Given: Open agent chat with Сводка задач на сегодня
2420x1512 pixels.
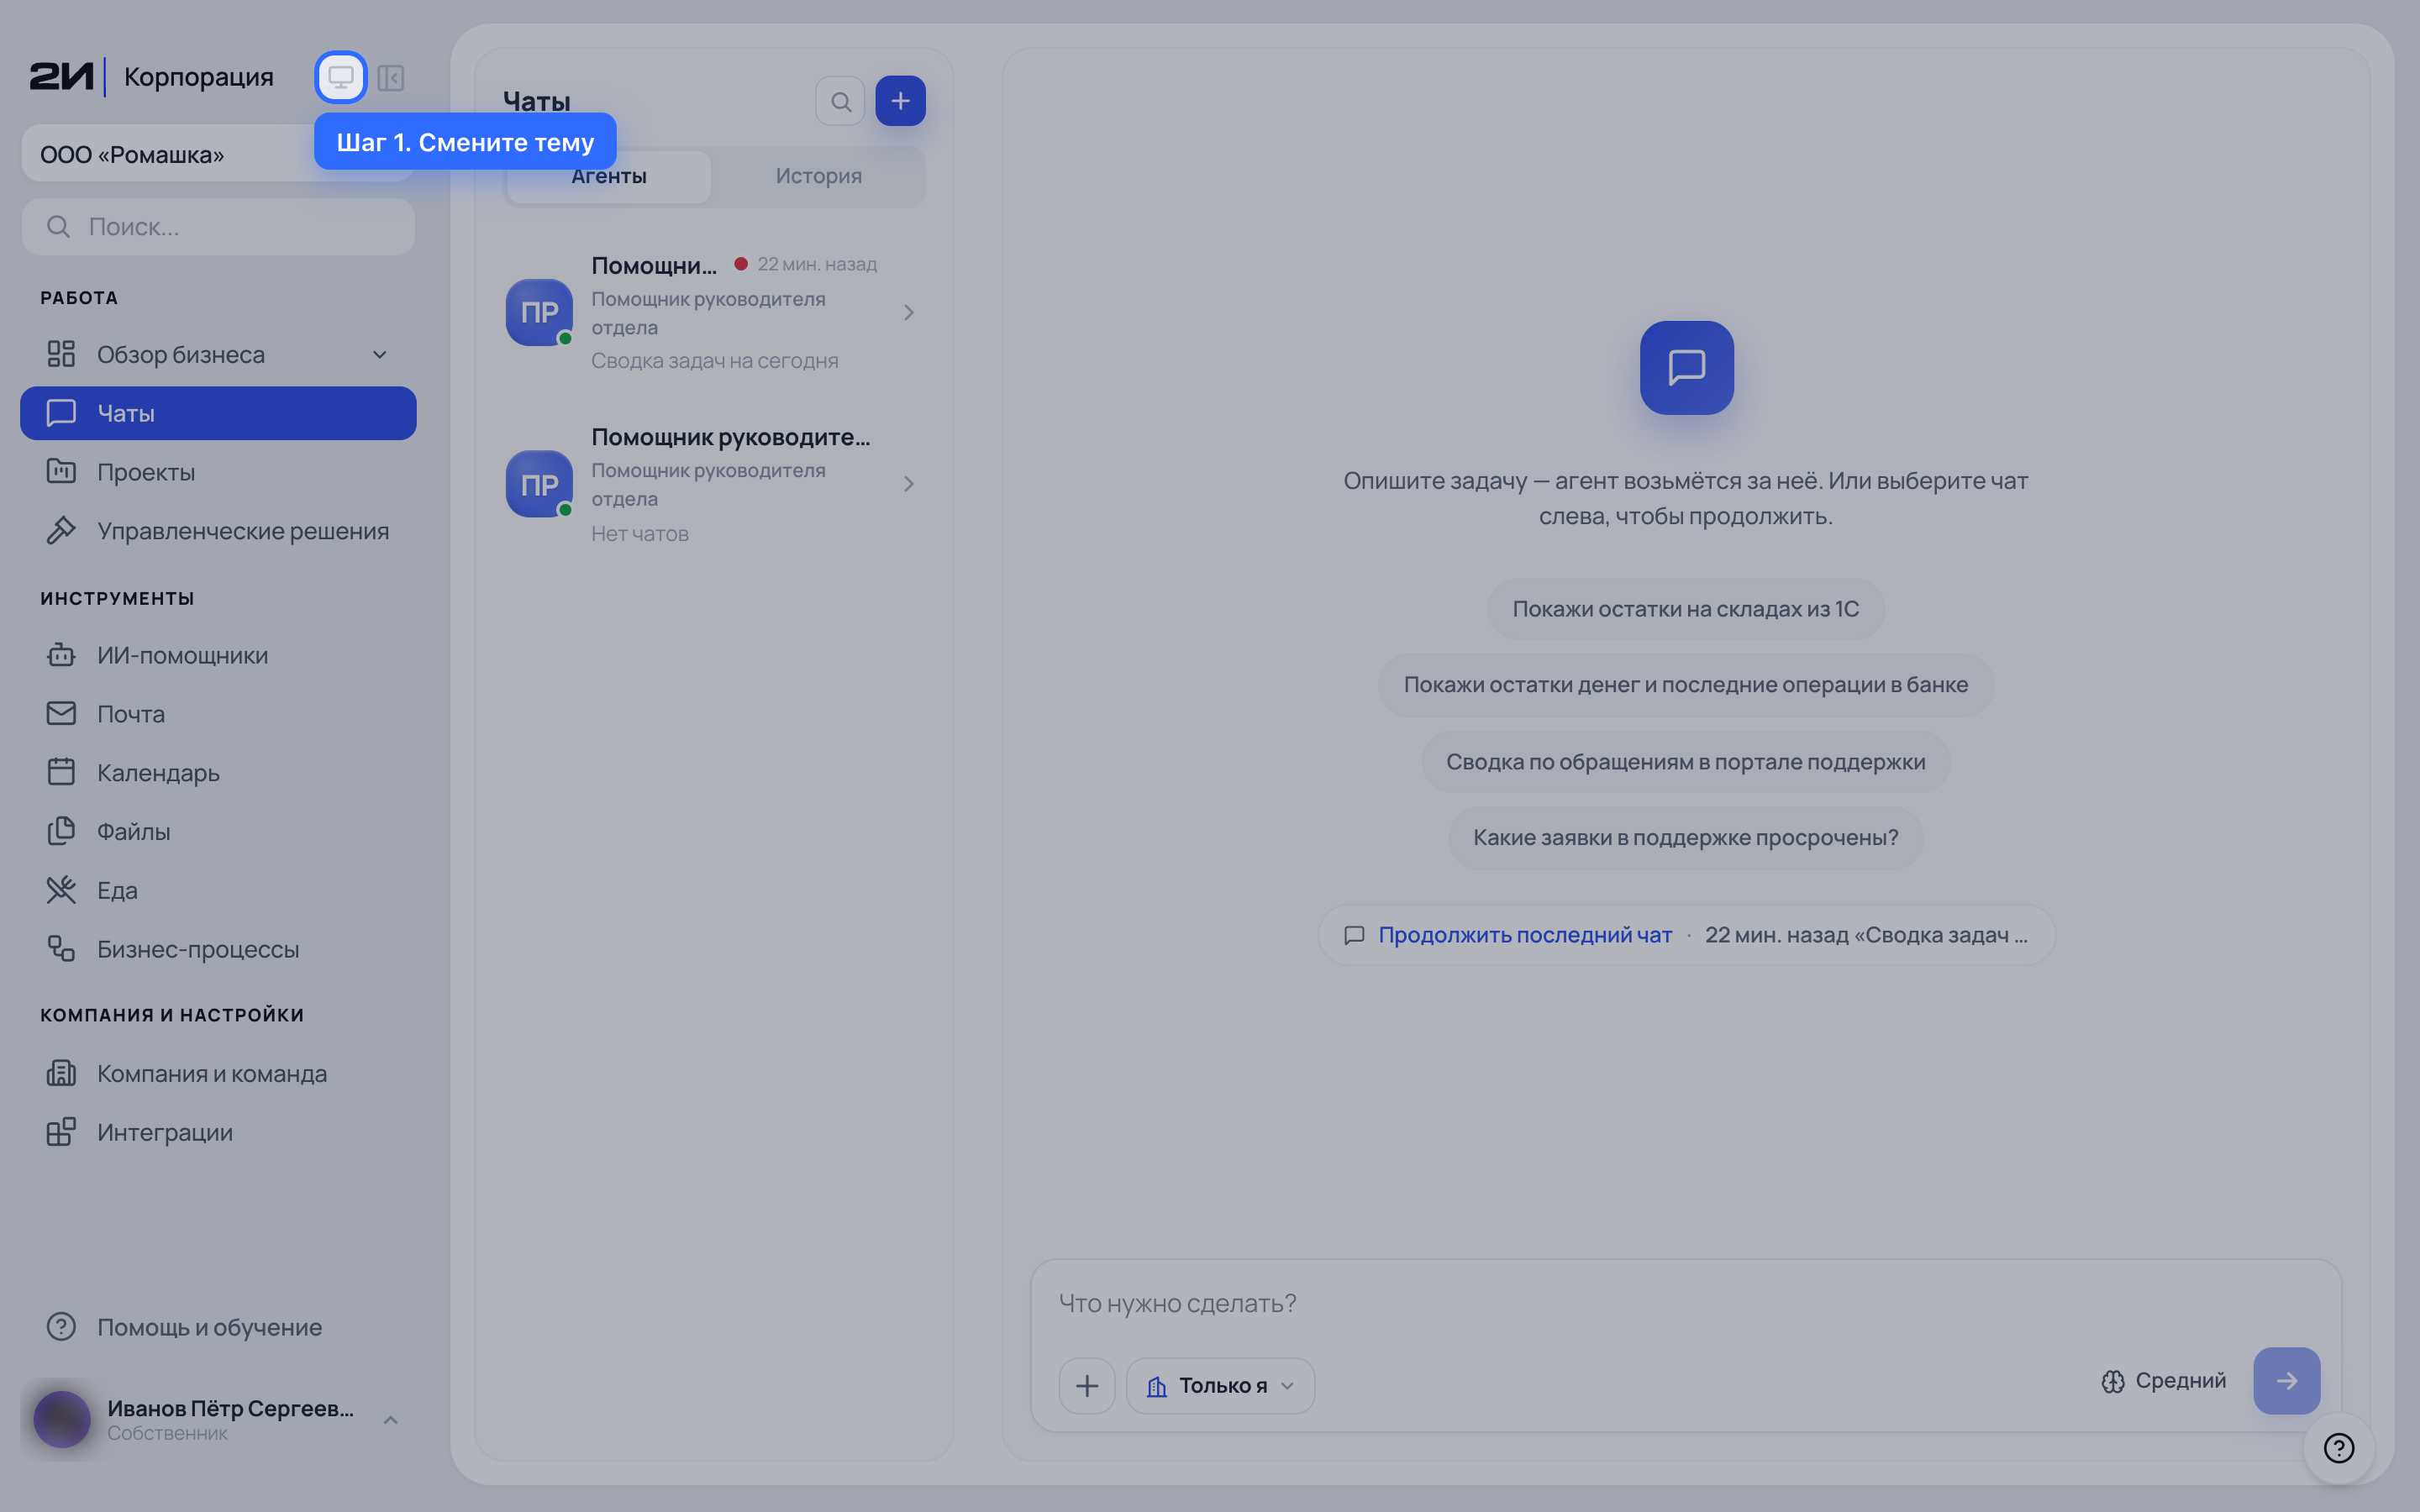Looking at the screenshot, I should (x=714, y=312).
